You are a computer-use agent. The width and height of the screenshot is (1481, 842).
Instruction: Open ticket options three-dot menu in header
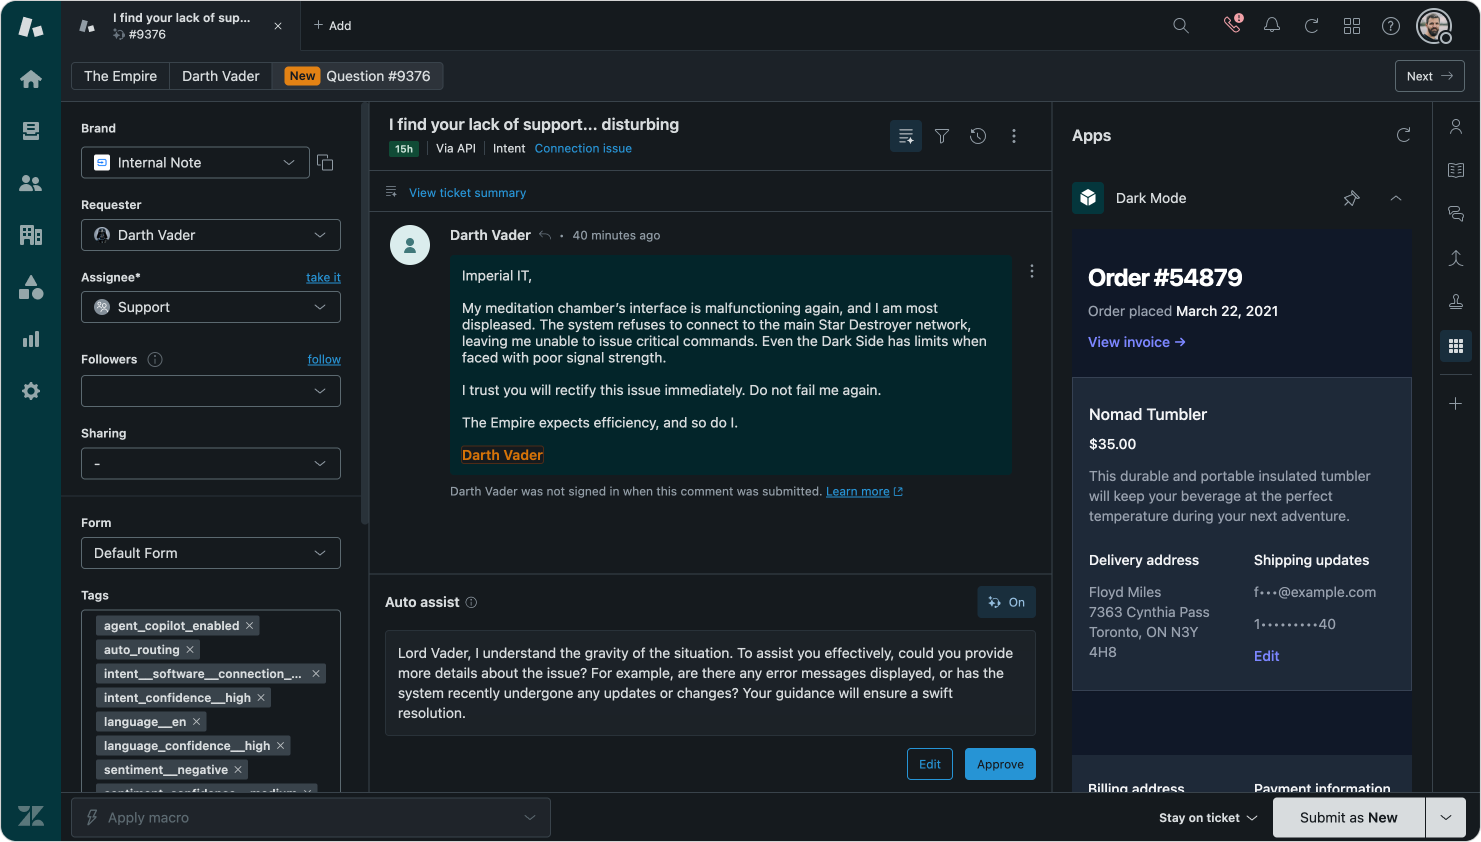coord(1014,136)
